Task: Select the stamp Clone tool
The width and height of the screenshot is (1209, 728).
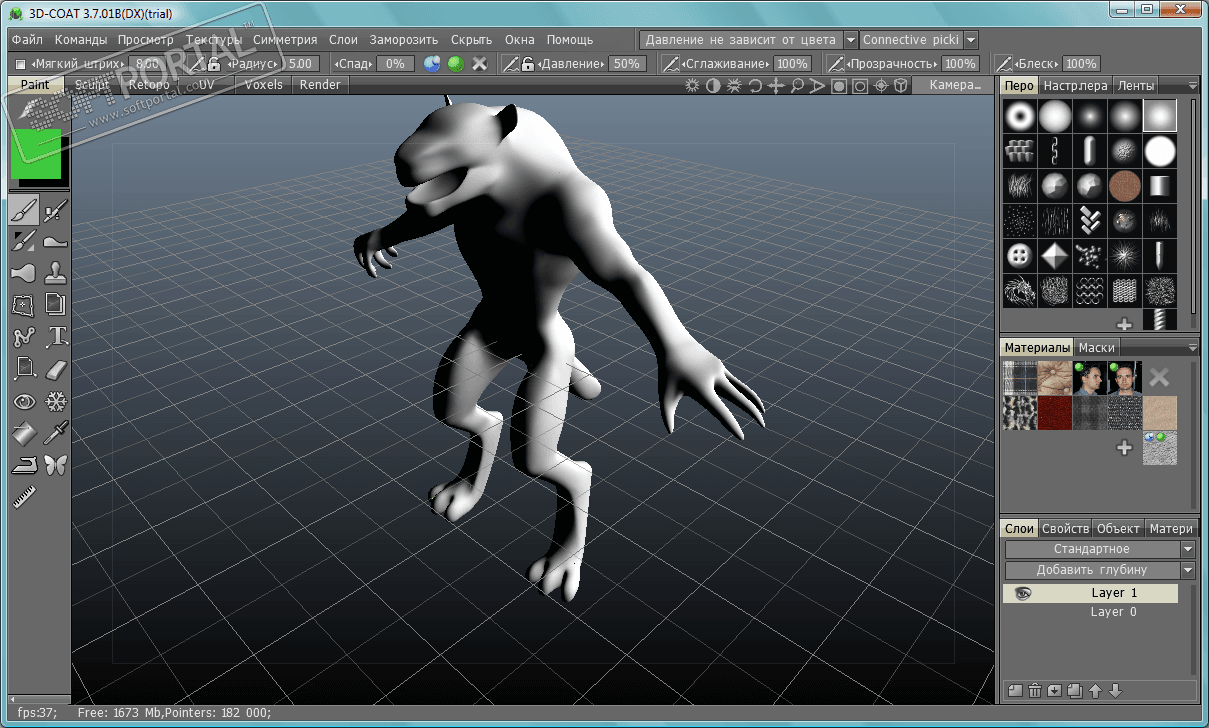Action: (56, 272)
